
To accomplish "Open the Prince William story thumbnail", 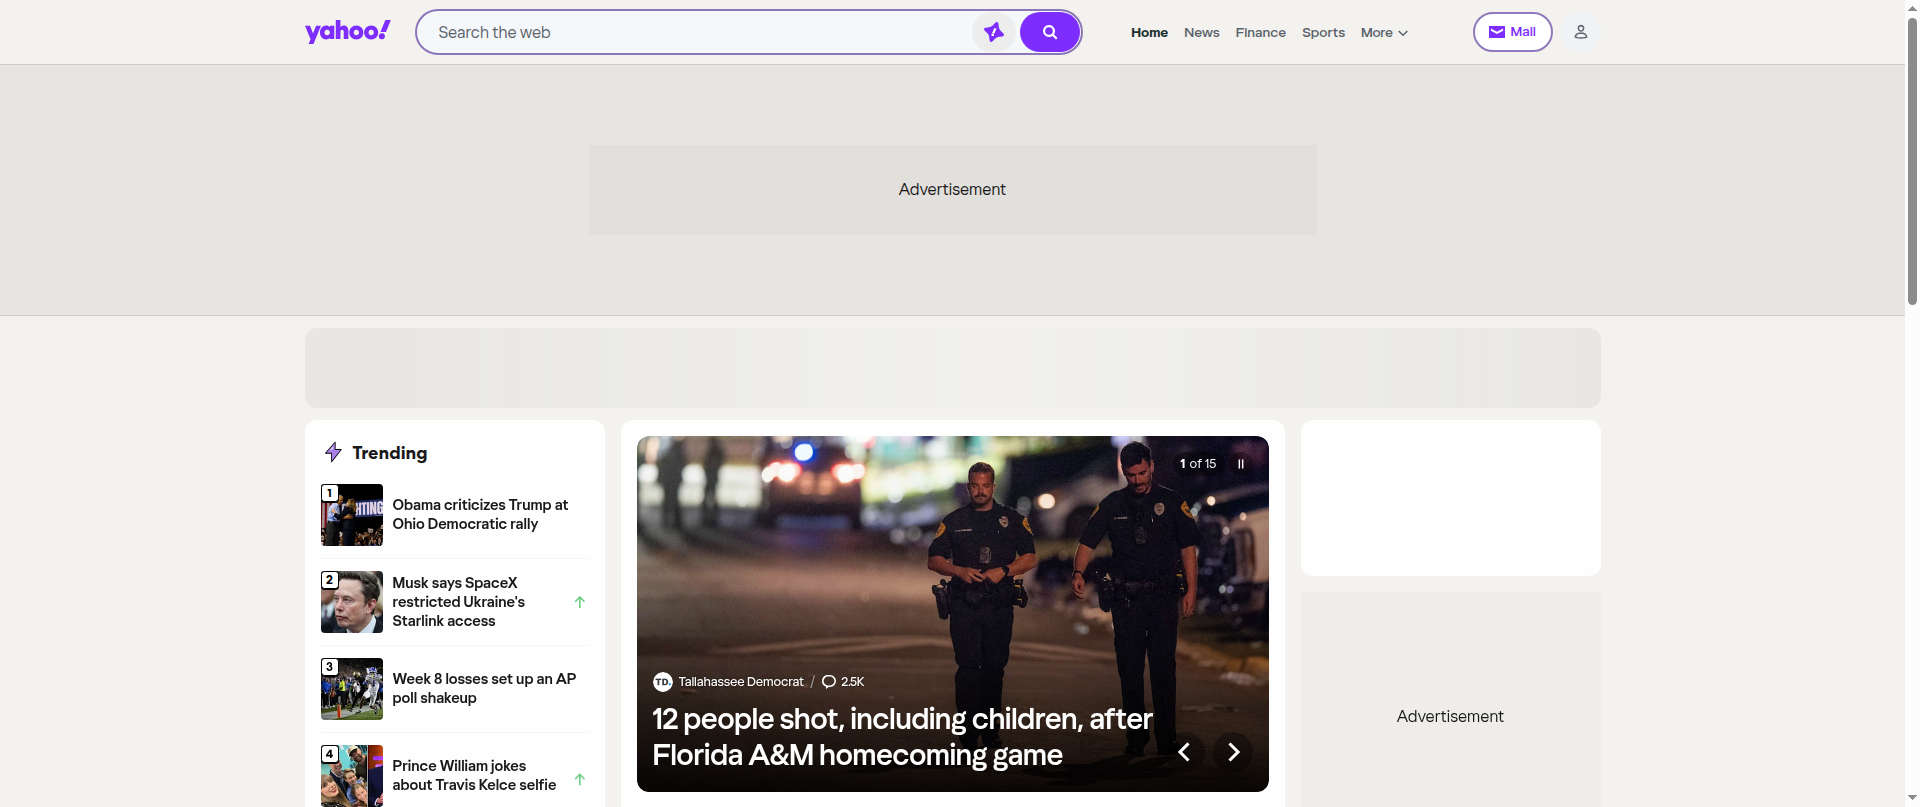I will pyautogui.click(x=352, y=776).
